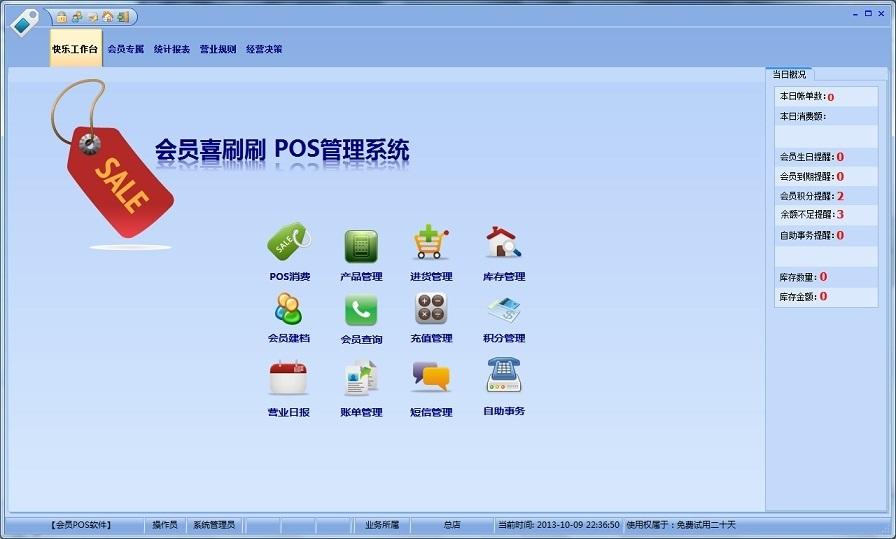Click 【会员POS软件】 in status bar
The image size is (896, 539).
click(81, 525)
